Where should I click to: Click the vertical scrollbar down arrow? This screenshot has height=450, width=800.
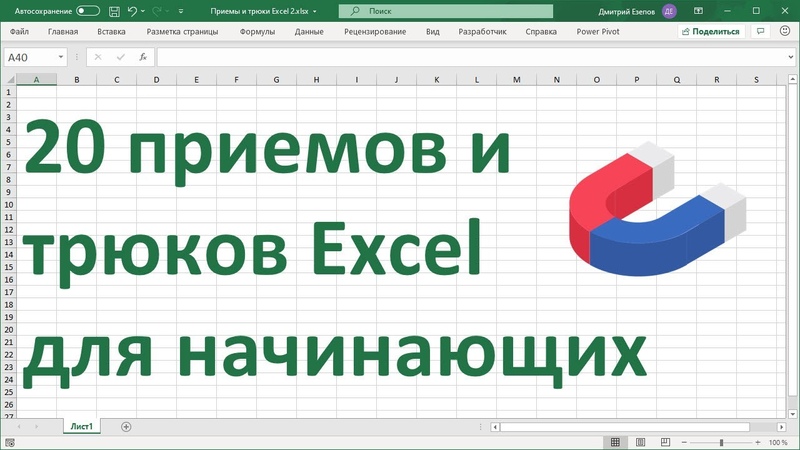coord(792,414)
